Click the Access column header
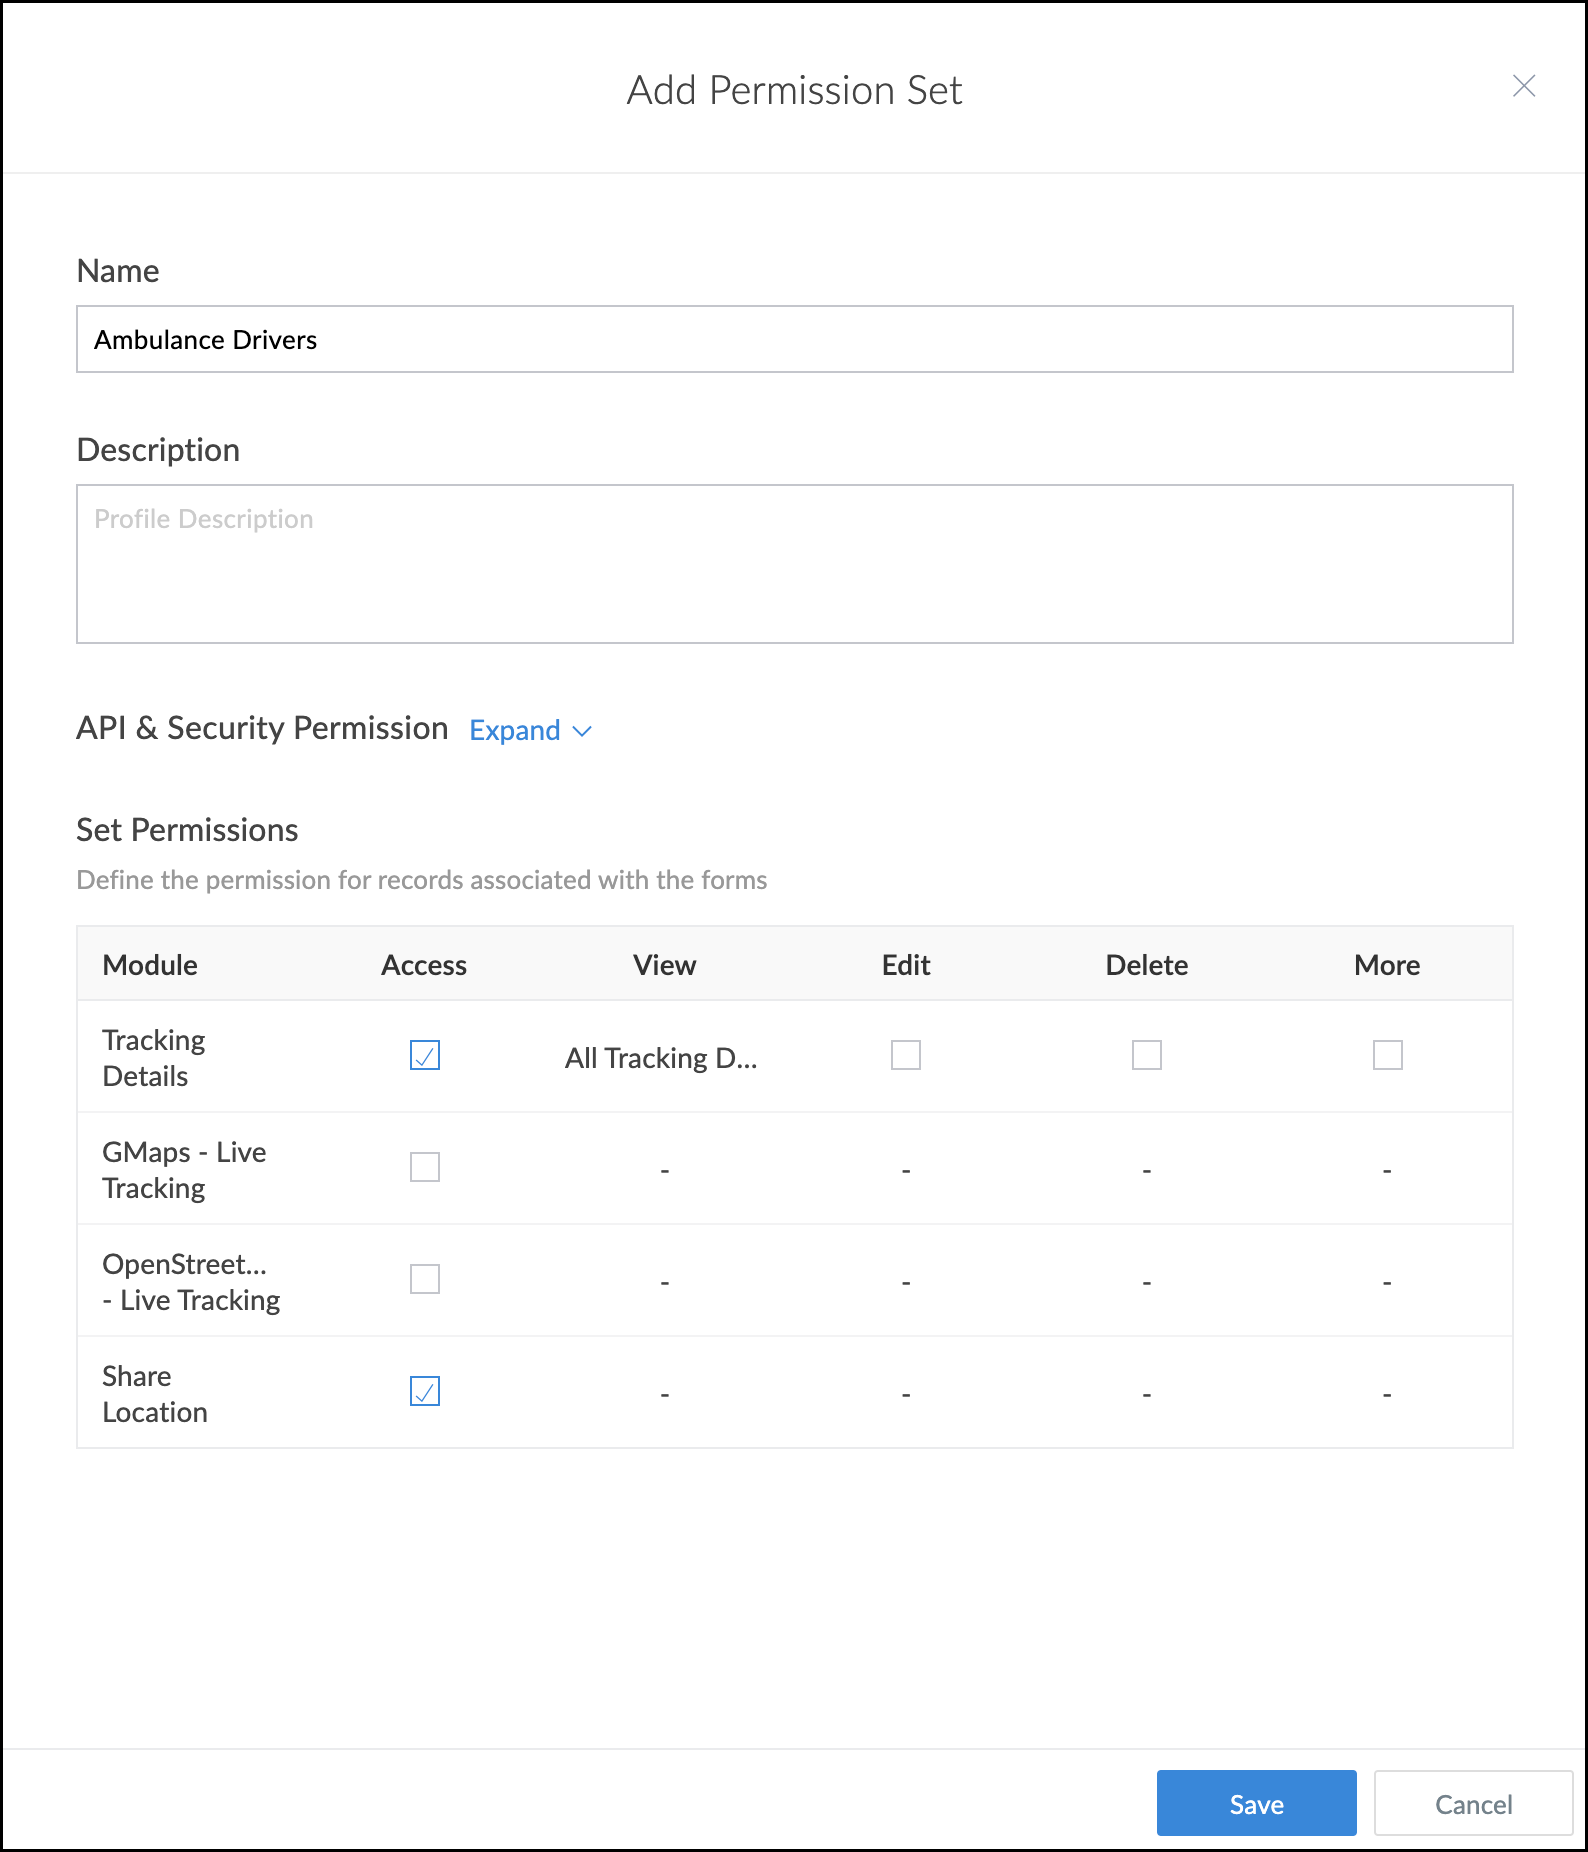Image resolution: width=1588 pixels, height=1852 pixels. coord(424,965)
